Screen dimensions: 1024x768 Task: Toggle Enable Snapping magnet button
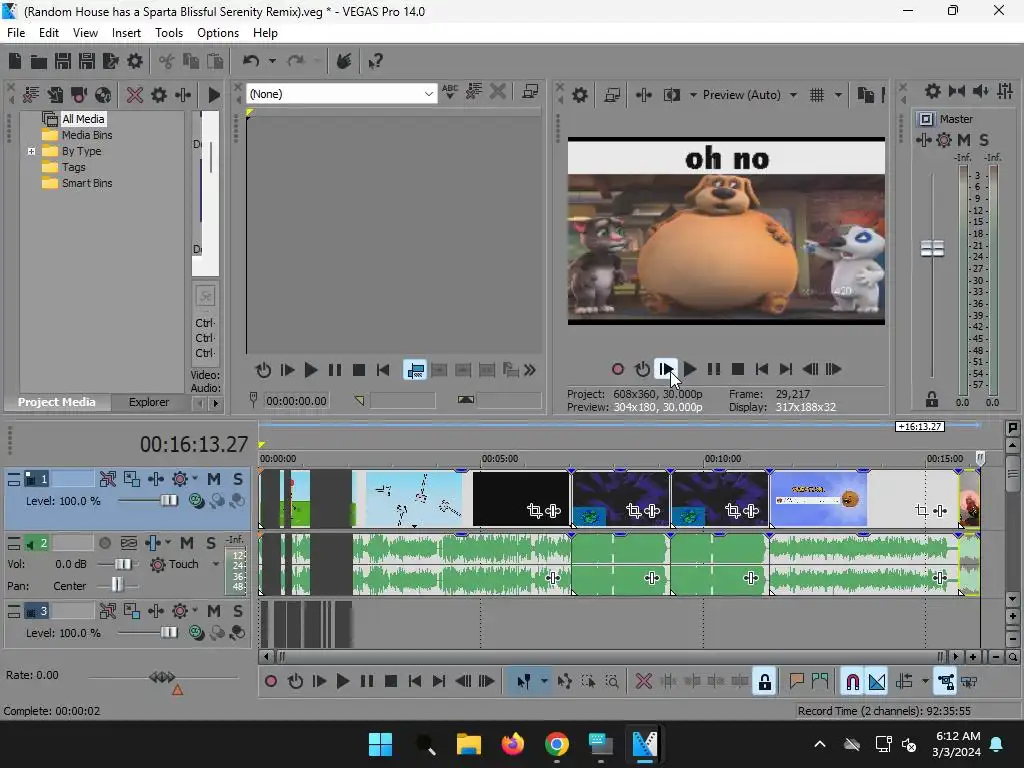852,682
